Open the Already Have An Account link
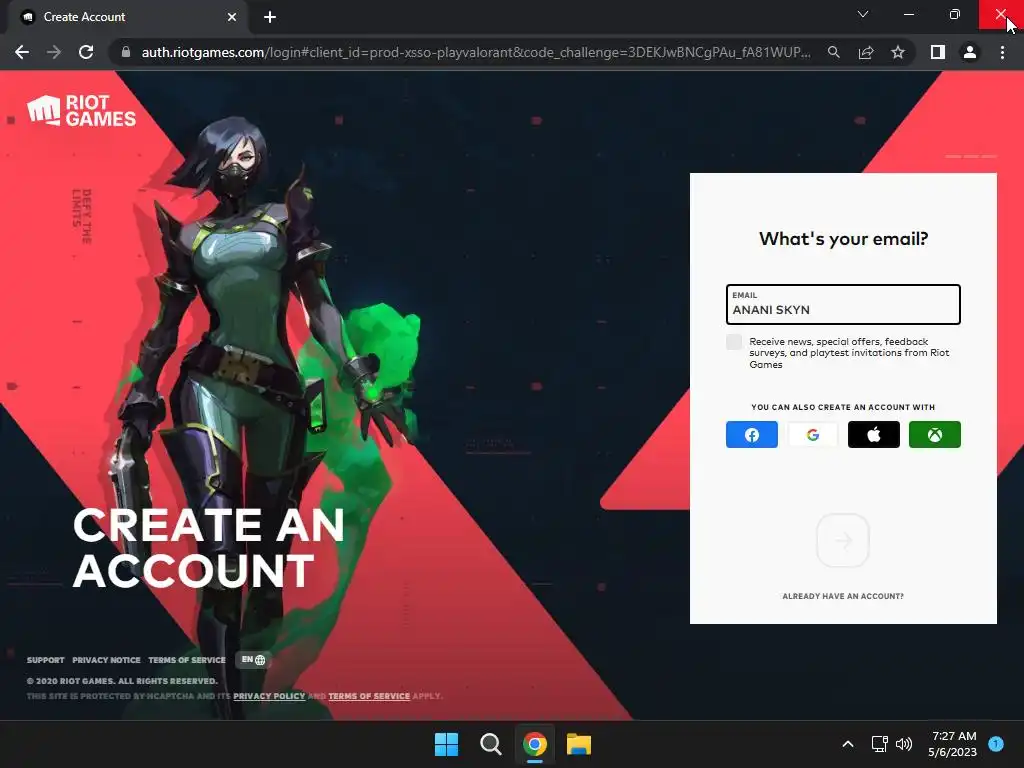 pyautogui.click(x=843, y=596)
